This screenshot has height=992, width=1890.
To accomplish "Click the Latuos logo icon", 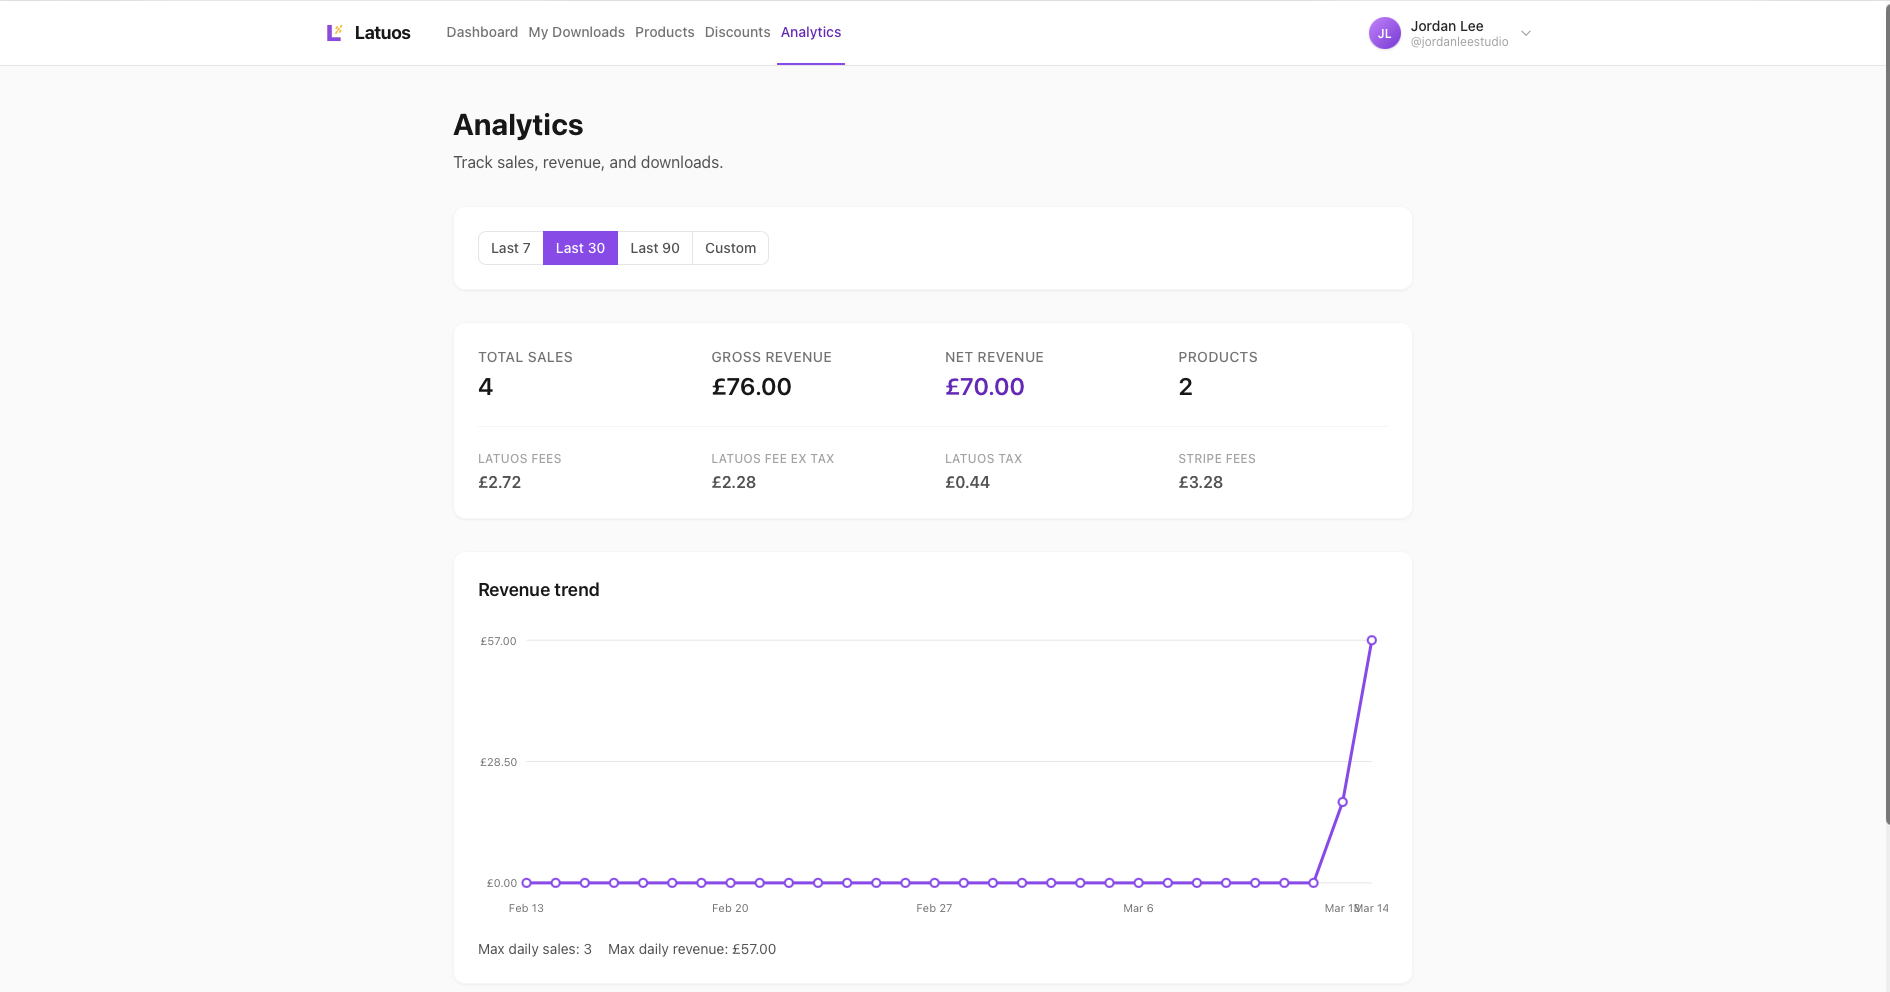I will coord(334,33).
